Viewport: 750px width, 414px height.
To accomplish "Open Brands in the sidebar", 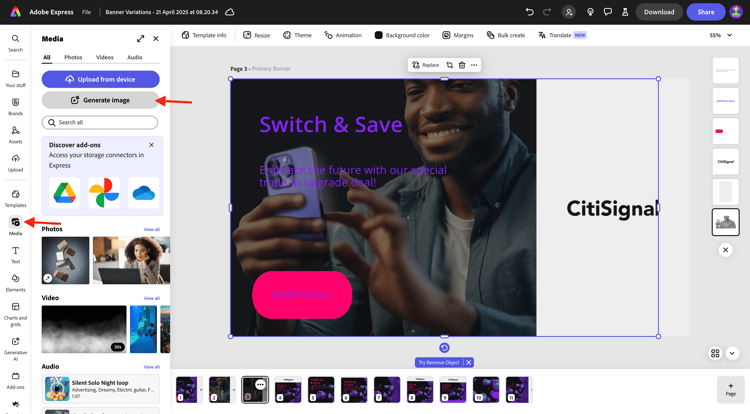I will click(x=15, y=106).
